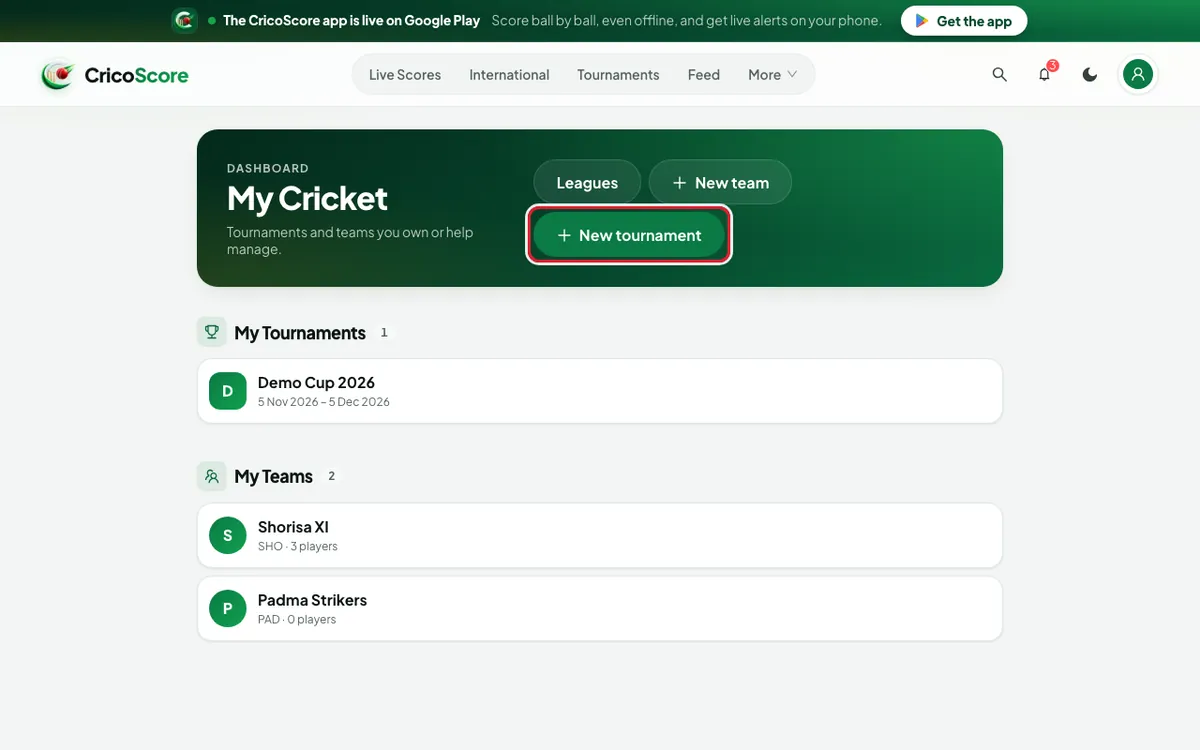The height and width of the screenshot is (750, 1200).
Task: Click the My Tournaments heading
Action: (300, 333)
